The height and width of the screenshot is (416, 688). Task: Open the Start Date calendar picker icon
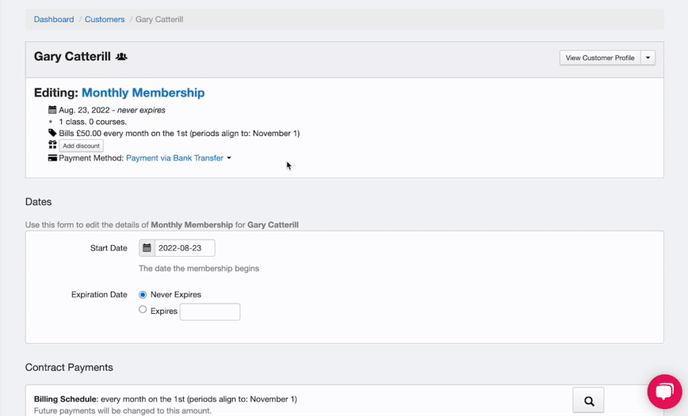click(x=147, y=248)
